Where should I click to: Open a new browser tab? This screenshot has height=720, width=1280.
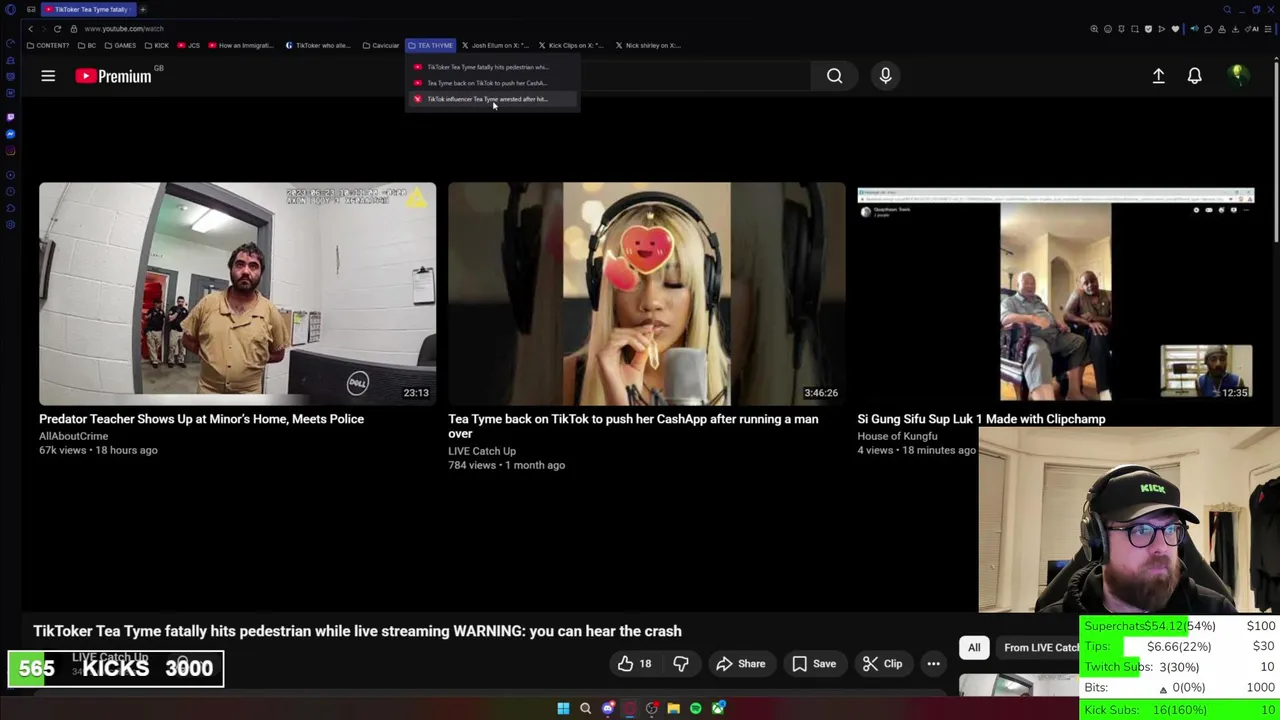click(x=143, y=9)
